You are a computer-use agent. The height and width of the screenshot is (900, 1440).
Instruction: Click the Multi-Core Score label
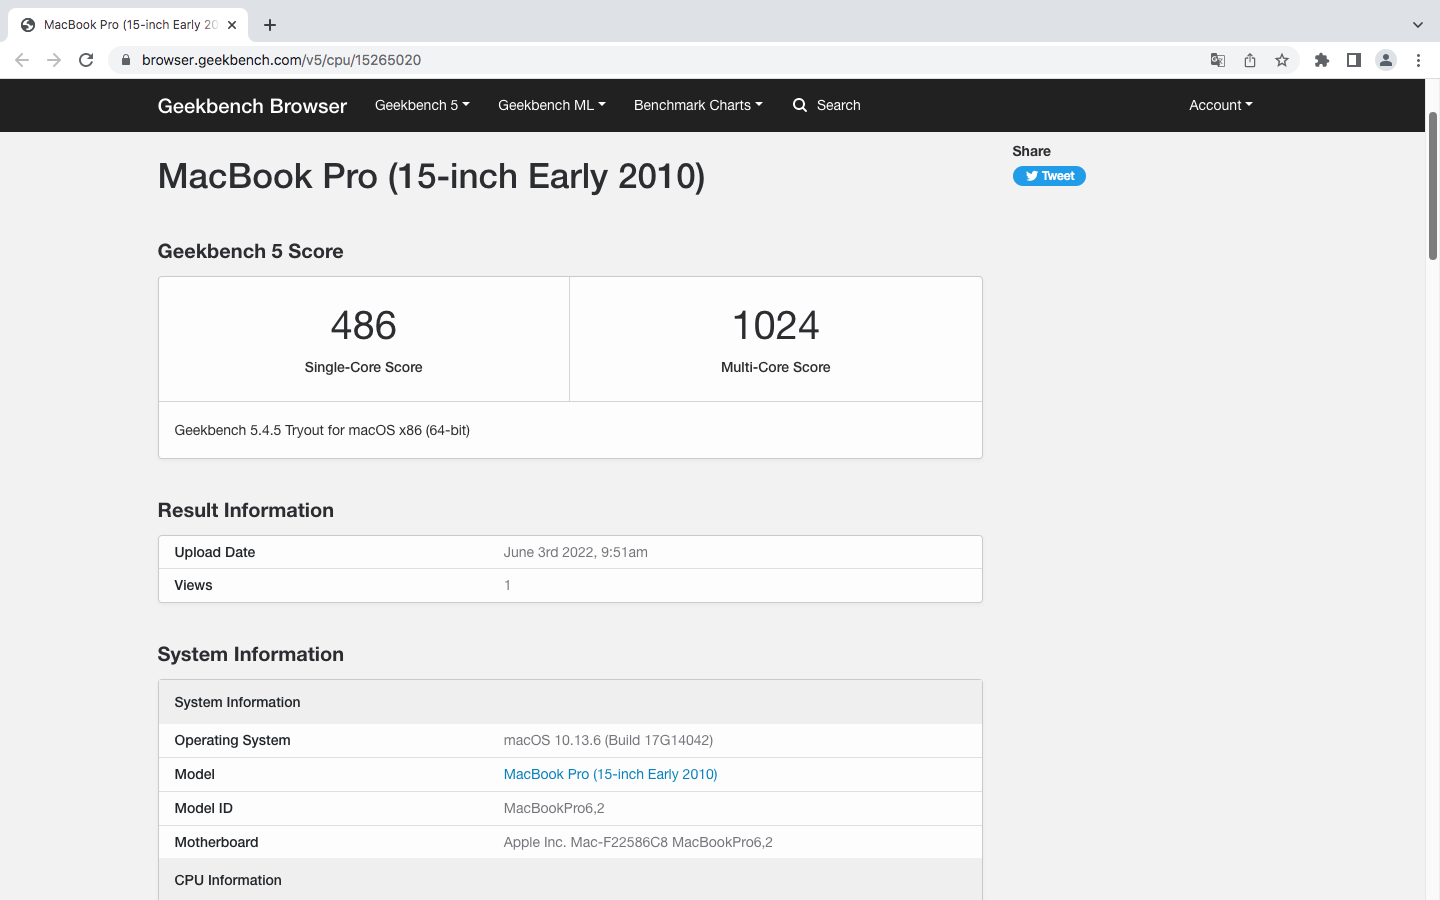click(x=776, y=367)
